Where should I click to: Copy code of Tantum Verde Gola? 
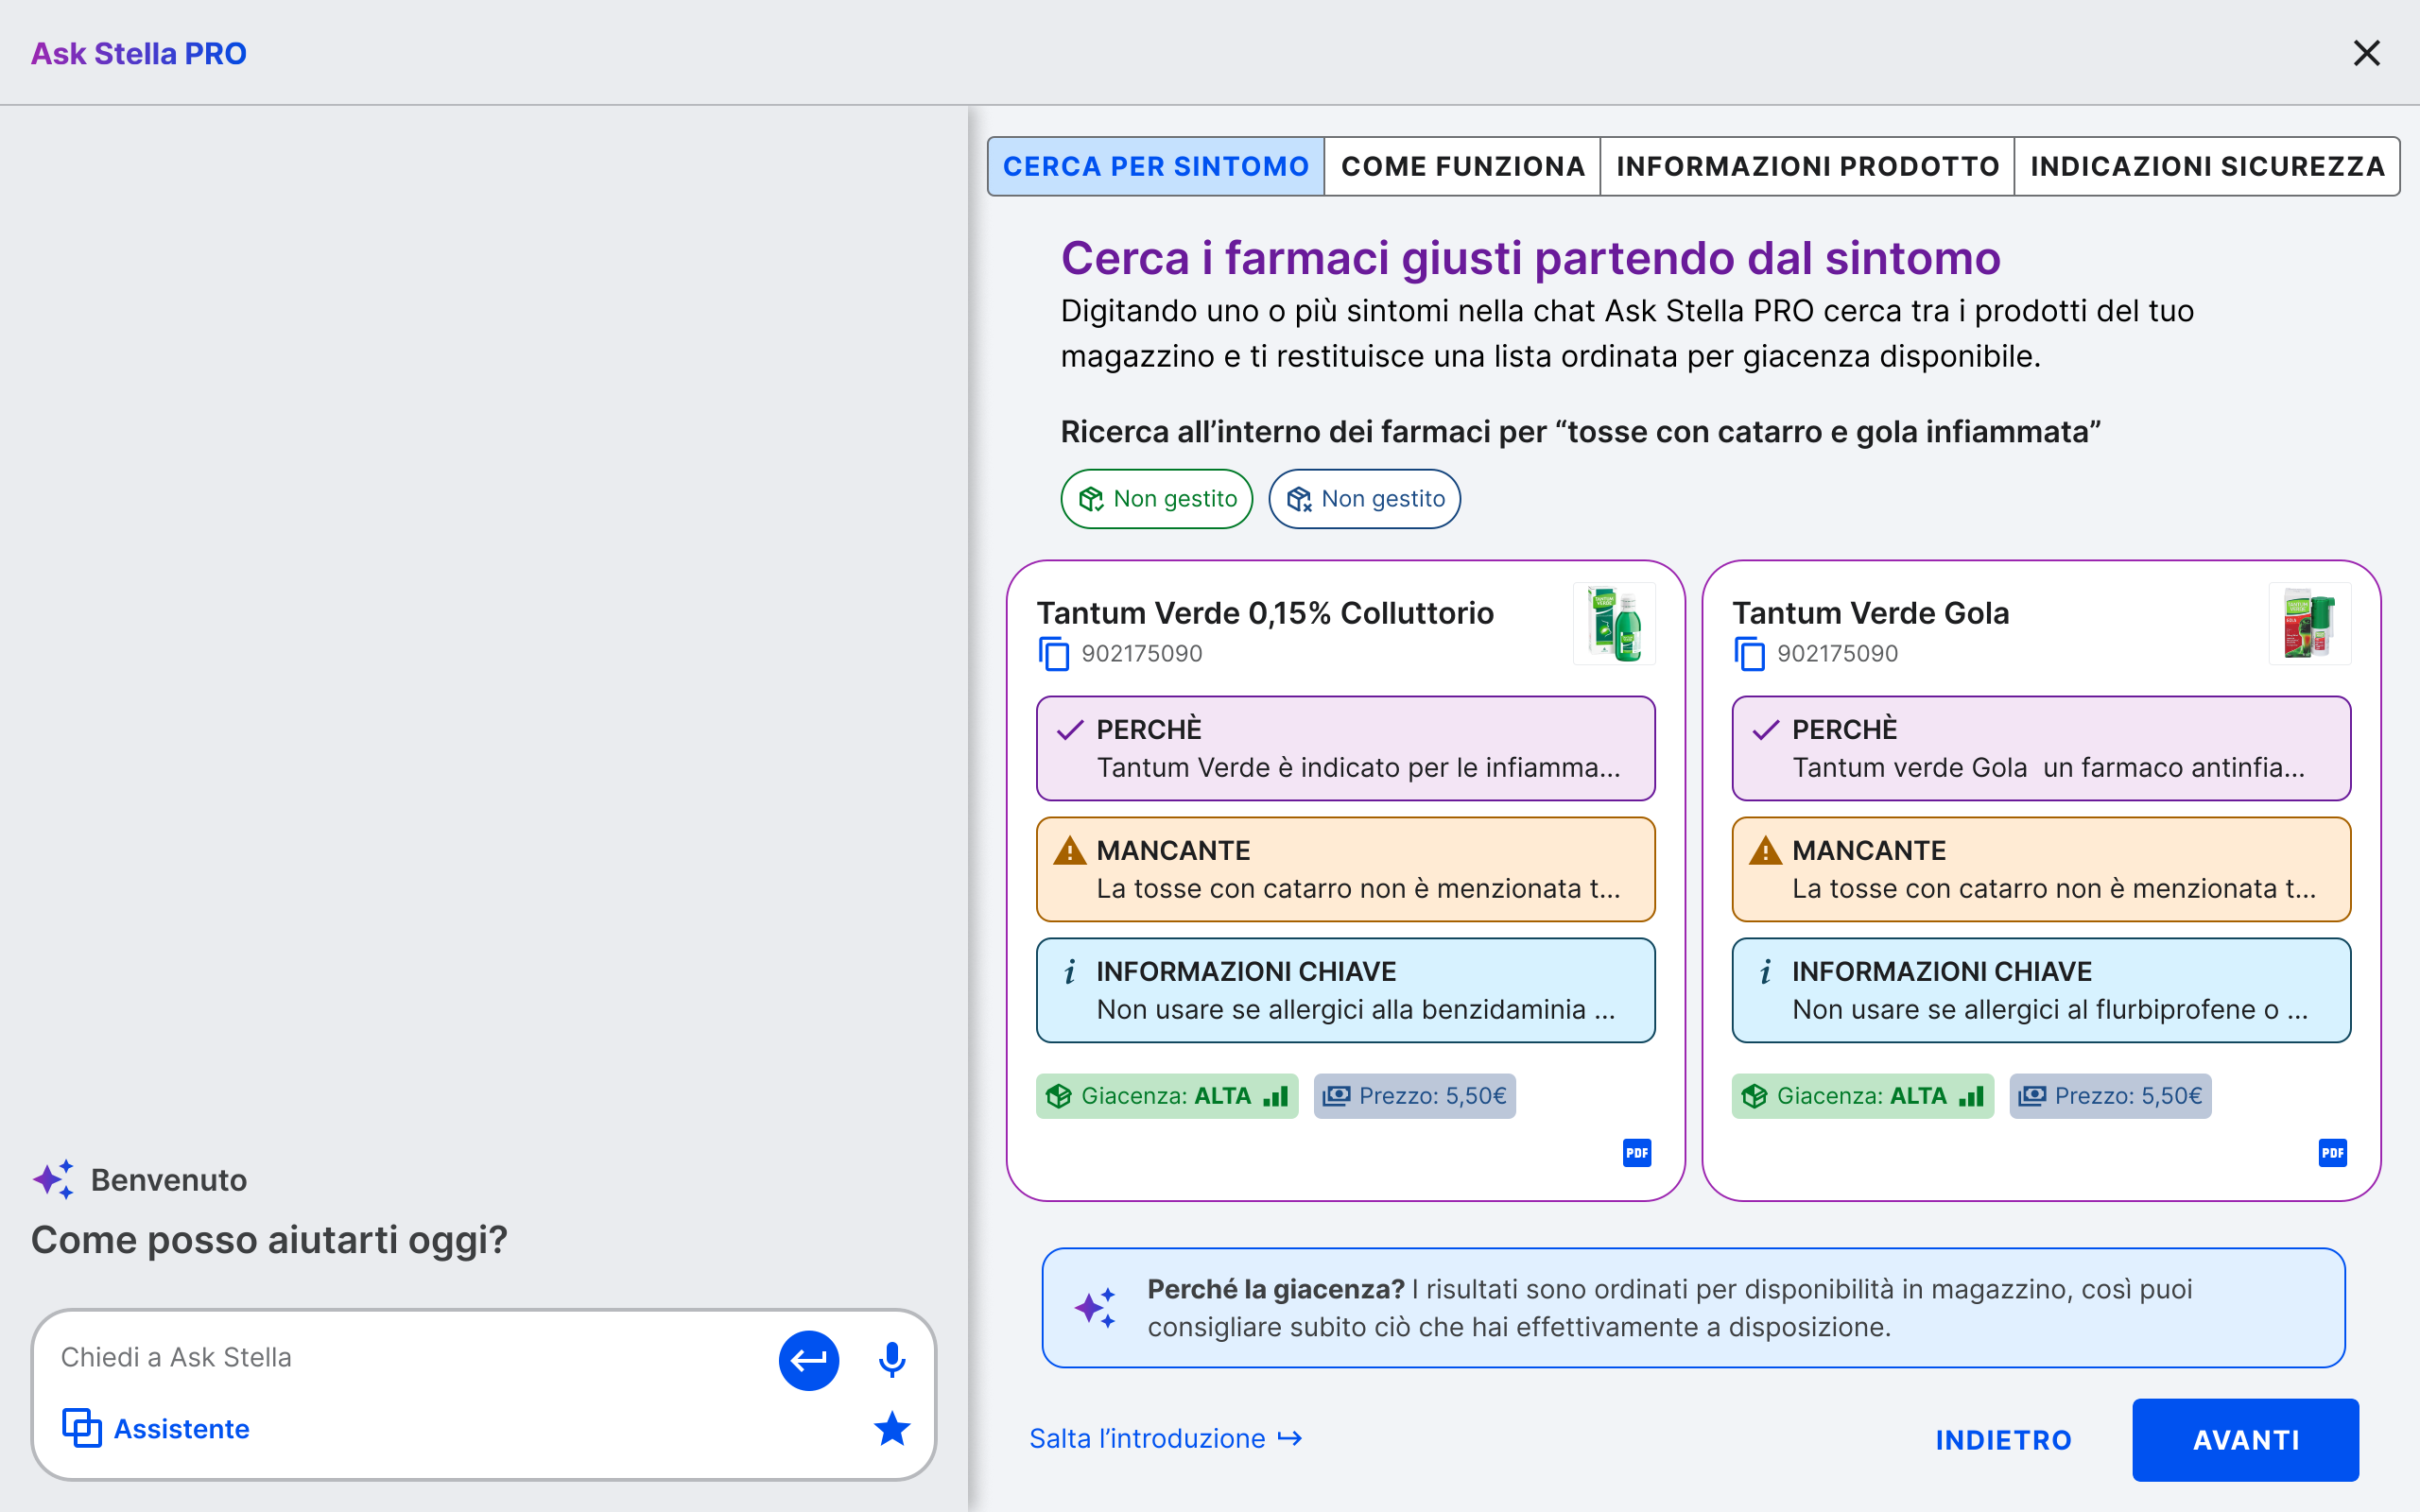(x=1749, y=654)
